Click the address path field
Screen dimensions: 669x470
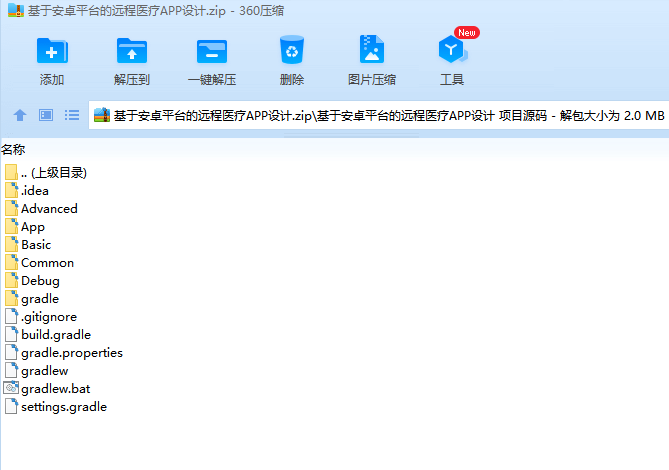pyautogui.click(x=379, y=115)
